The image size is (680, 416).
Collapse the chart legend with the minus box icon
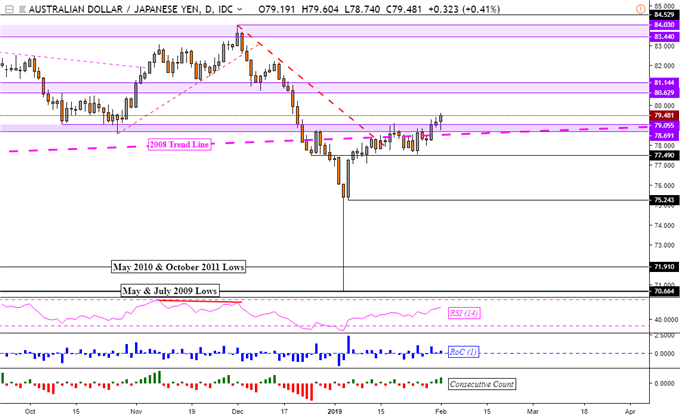click(x=9, y=9)
